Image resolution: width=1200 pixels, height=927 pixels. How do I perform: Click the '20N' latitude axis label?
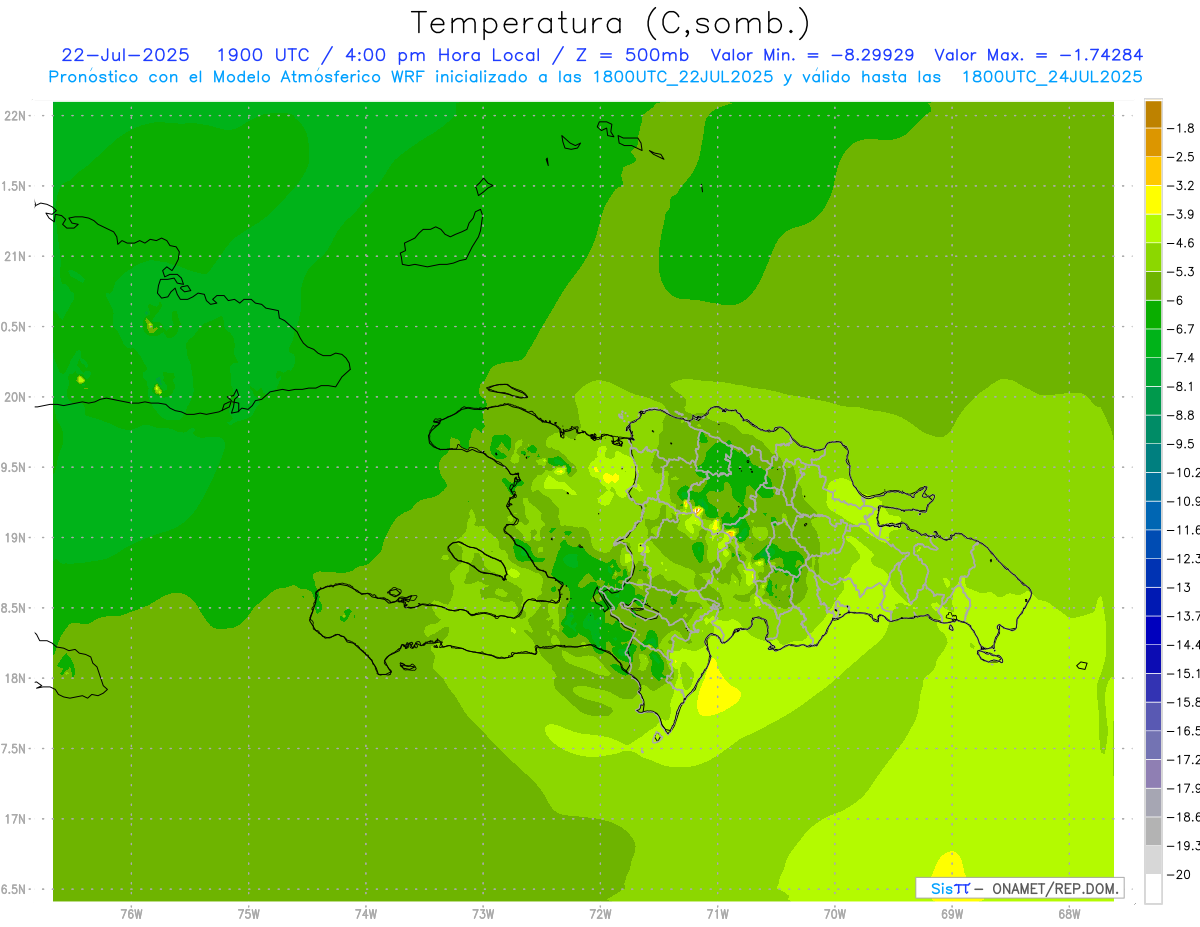click(x=15, y=397)
